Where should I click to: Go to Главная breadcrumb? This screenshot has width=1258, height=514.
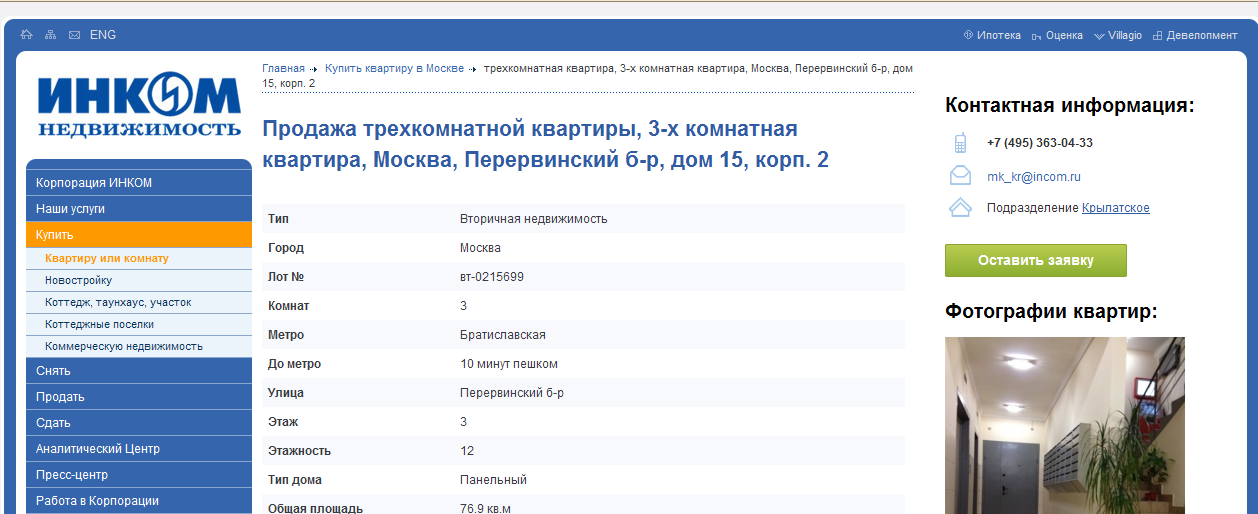[283, 68]
